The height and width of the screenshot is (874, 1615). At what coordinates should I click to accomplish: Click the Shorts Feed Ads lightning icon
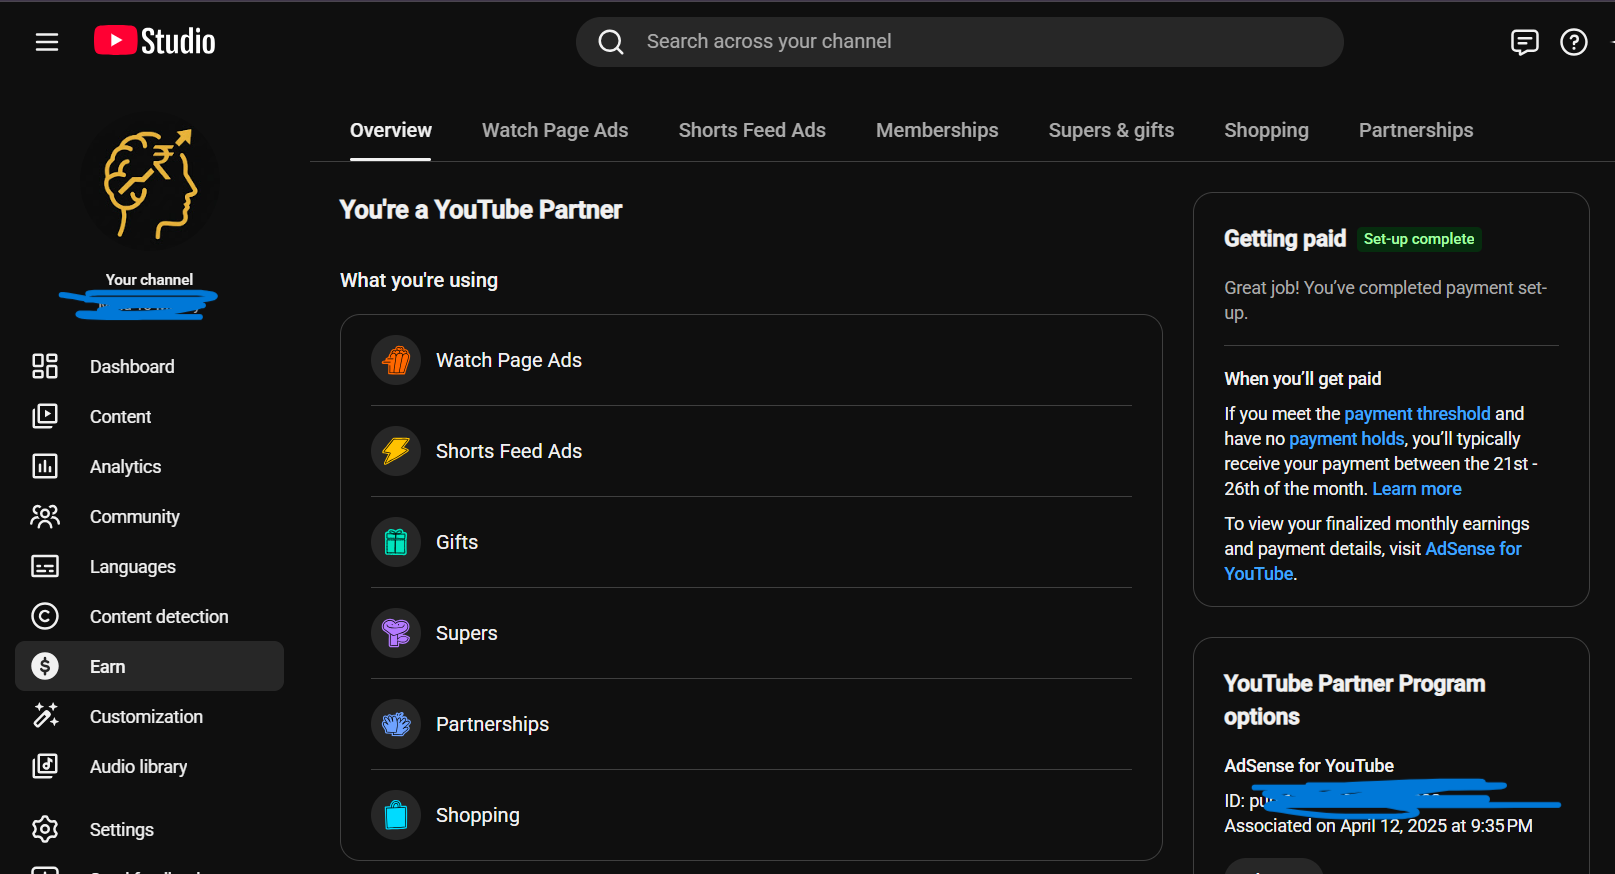(x=396, y=451)
